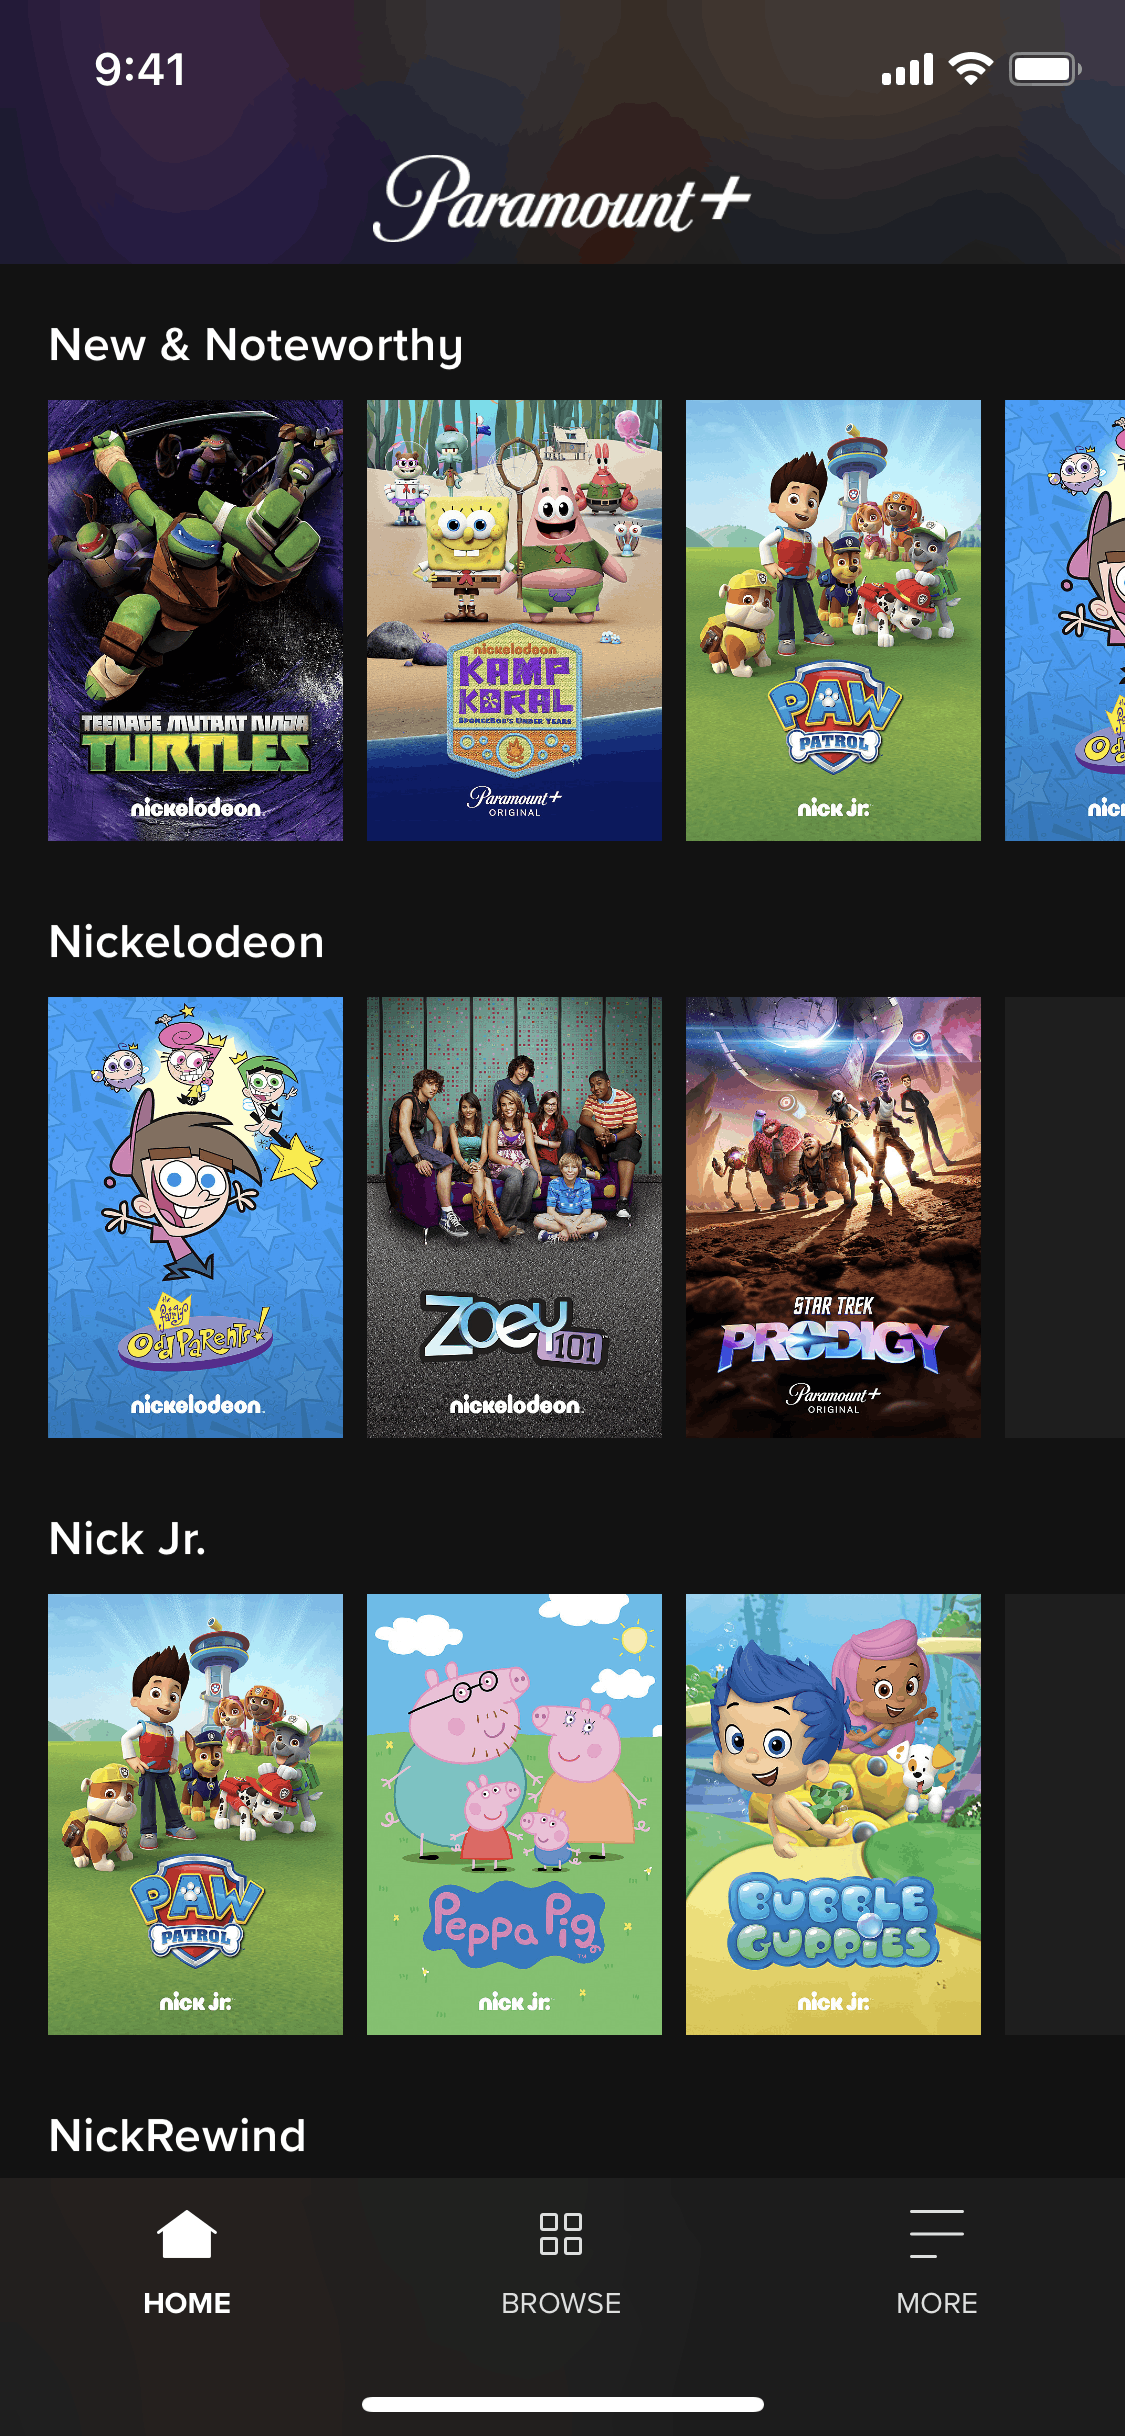
Task: Open PAW Patrol in New & Noteworthy
Action: point(833,620)
